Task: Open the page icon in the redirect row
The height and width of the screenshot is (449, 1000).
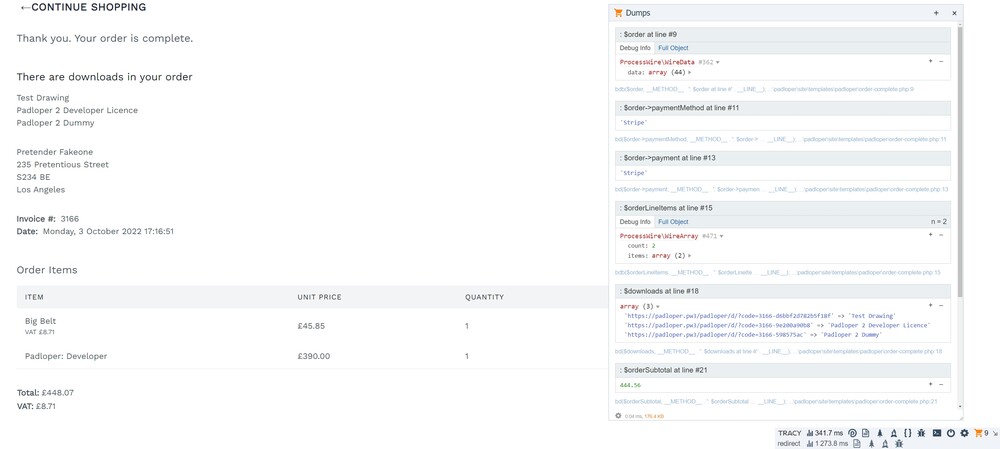Action: tap(857, 444)
